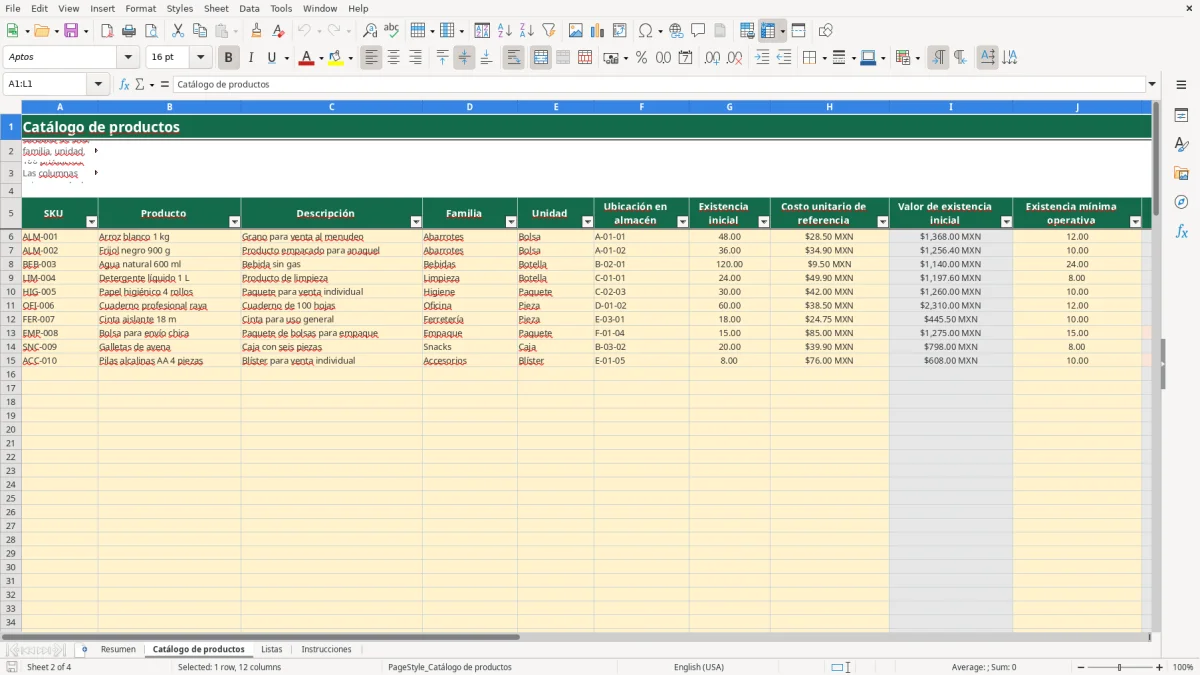Click the English (USA) language status
1200x675 pixels.
(699, 667)
